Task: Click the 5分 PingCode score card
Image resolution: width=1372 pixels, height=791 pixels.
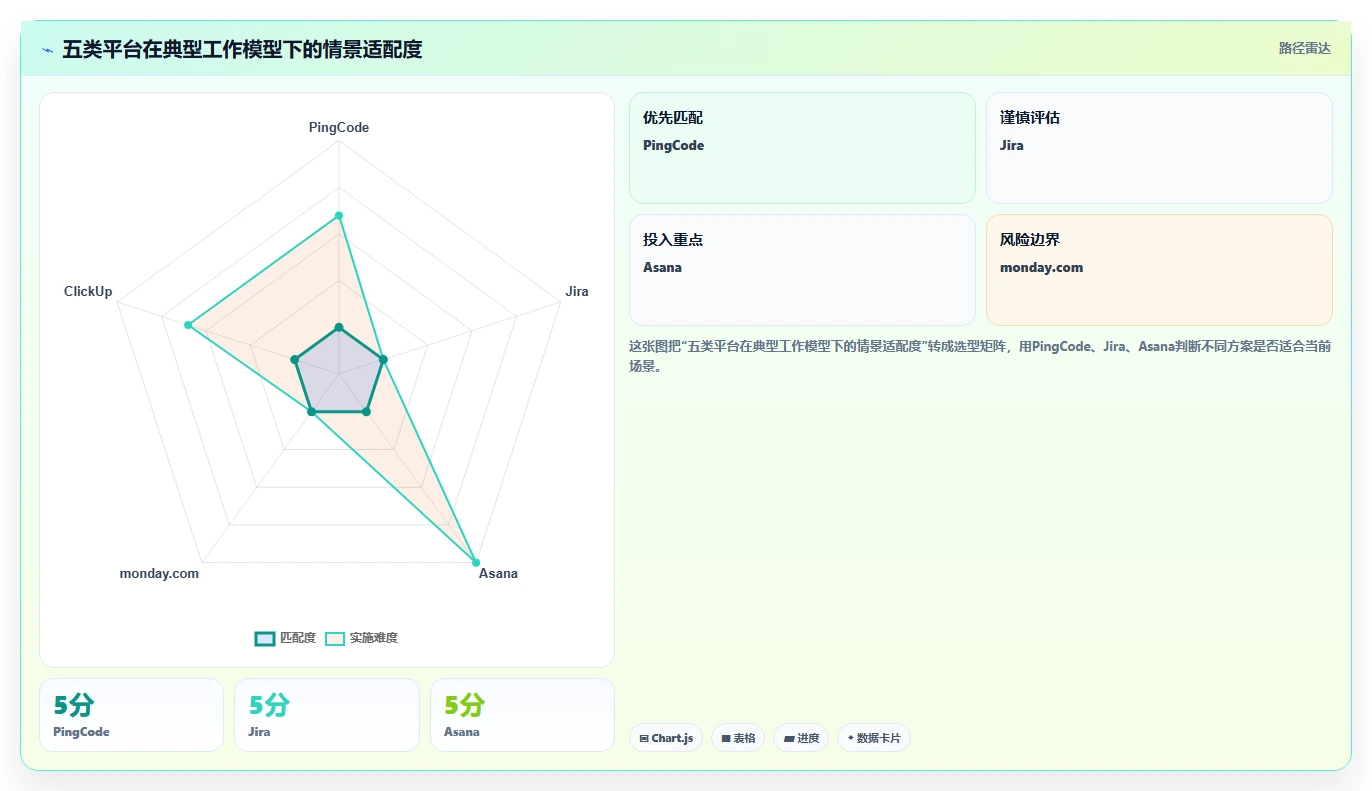Action: pos(131,715)
